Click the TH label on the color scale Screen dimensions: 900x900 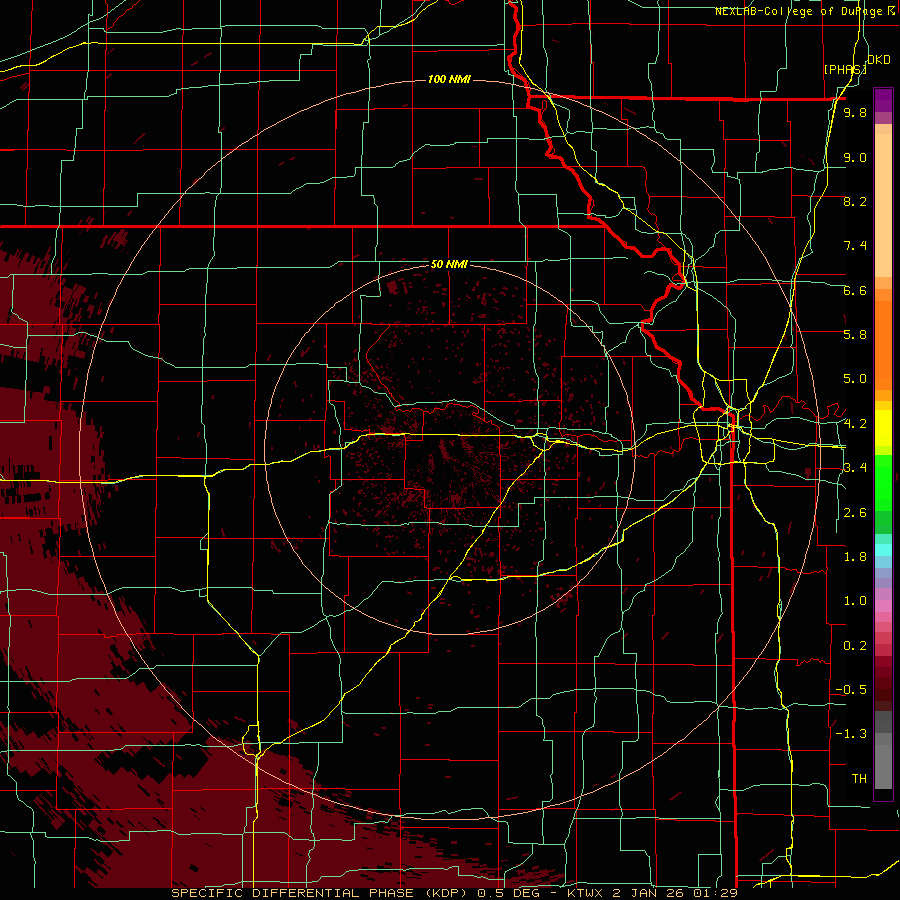(x=859, y=779)
